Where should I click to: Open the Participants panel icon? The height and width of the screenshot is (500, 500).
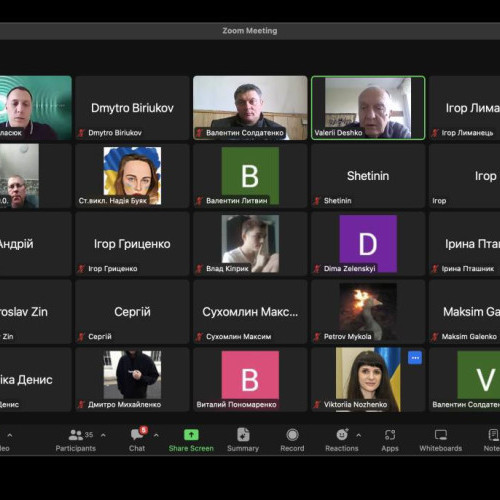[76, 435]
